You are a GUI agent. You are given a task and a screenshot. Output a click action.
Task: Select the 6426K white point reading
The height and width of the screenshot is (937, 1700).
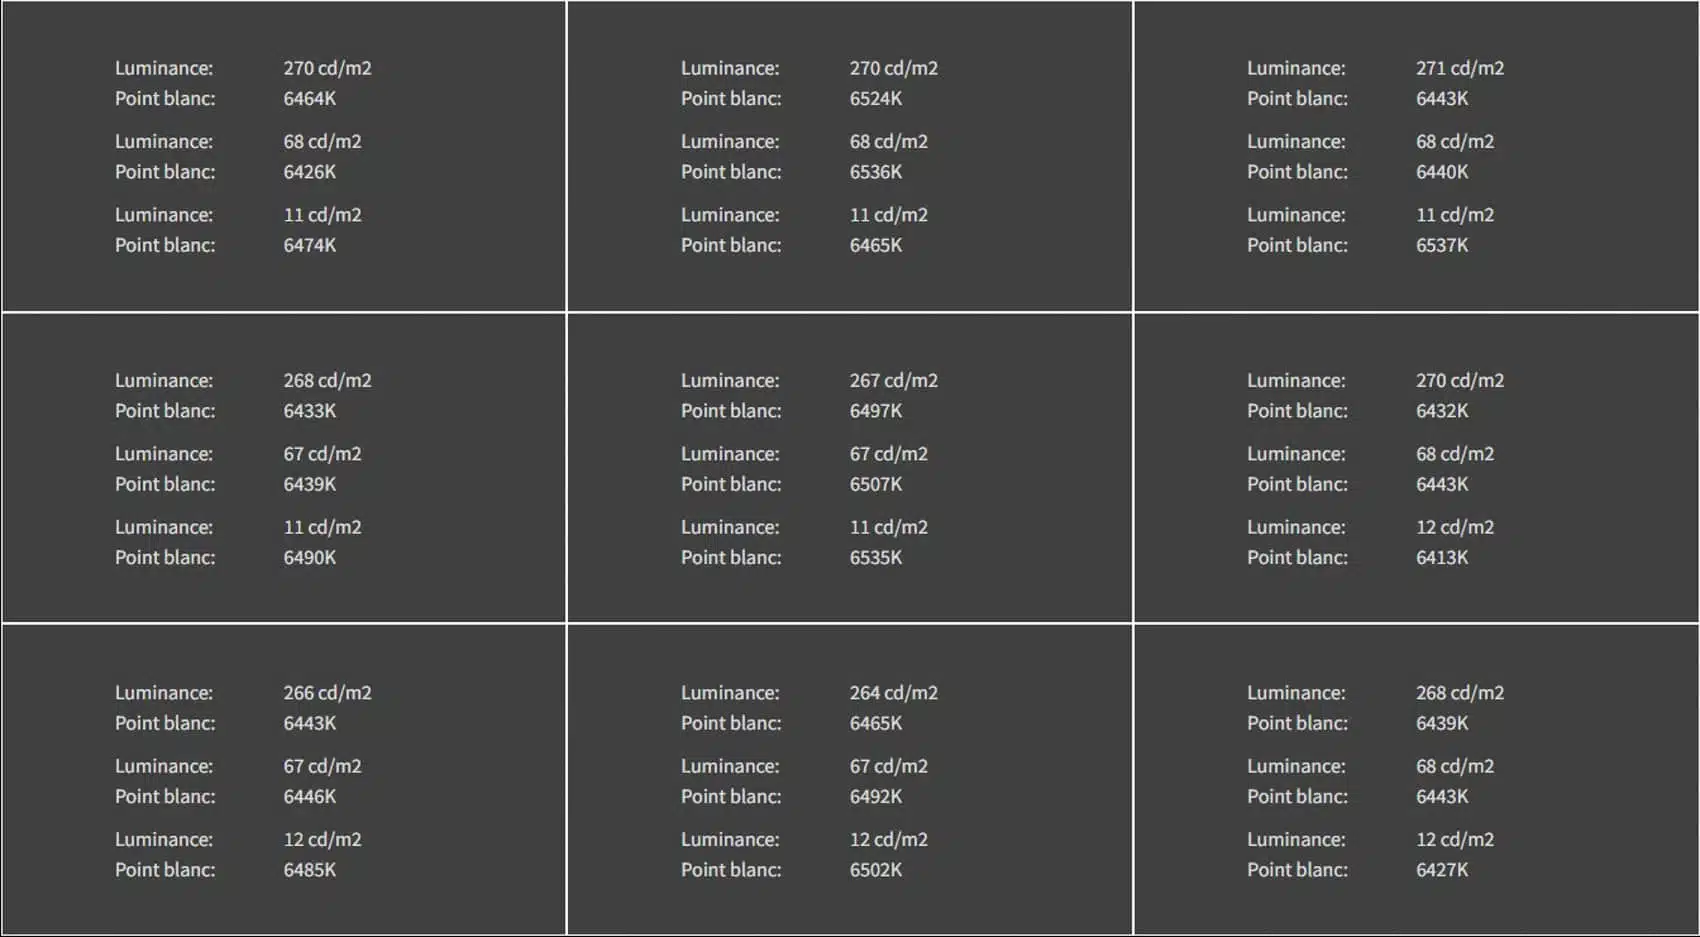coord(309,171)
